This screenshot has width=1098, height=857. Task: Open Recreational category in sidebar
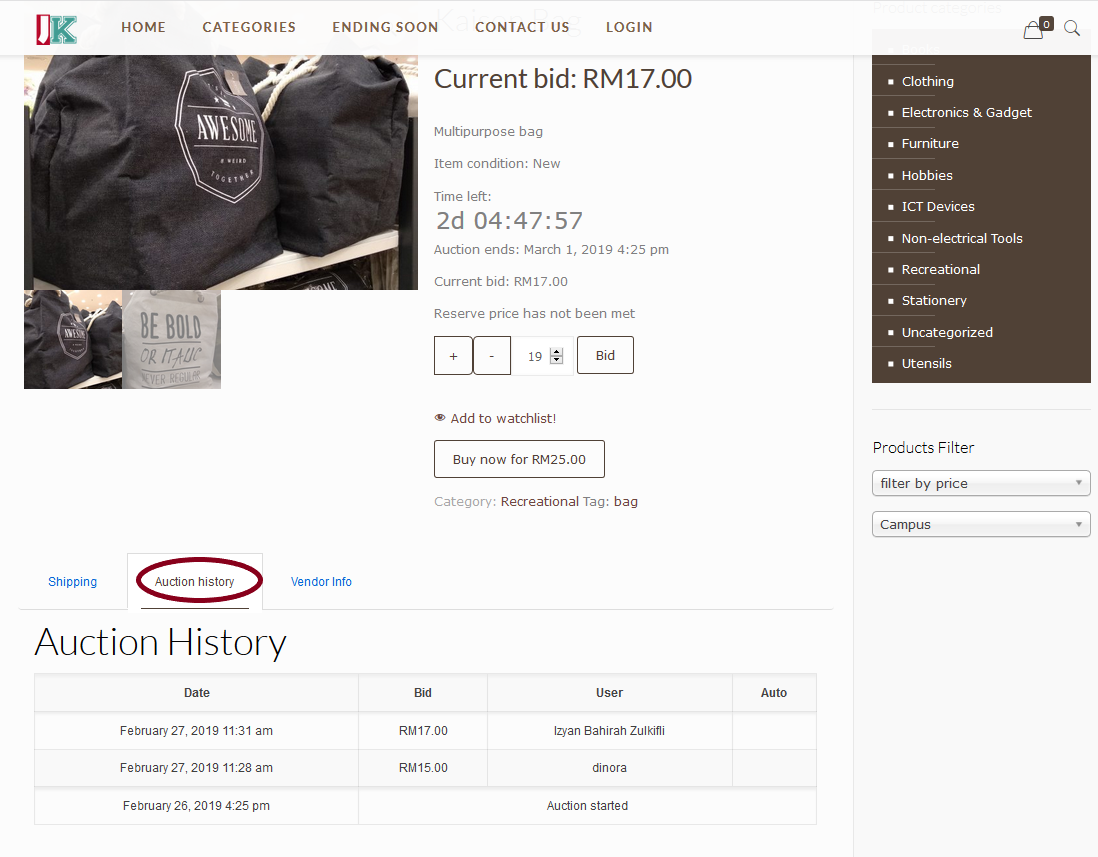[940, 270]
